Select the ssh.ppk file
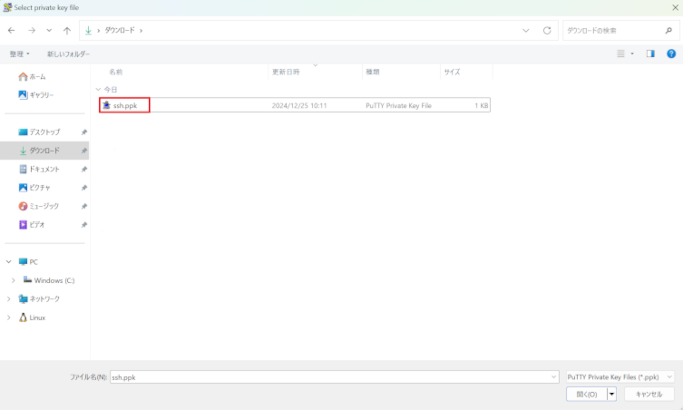The image size is (683, 410). (x=125, y=105)
